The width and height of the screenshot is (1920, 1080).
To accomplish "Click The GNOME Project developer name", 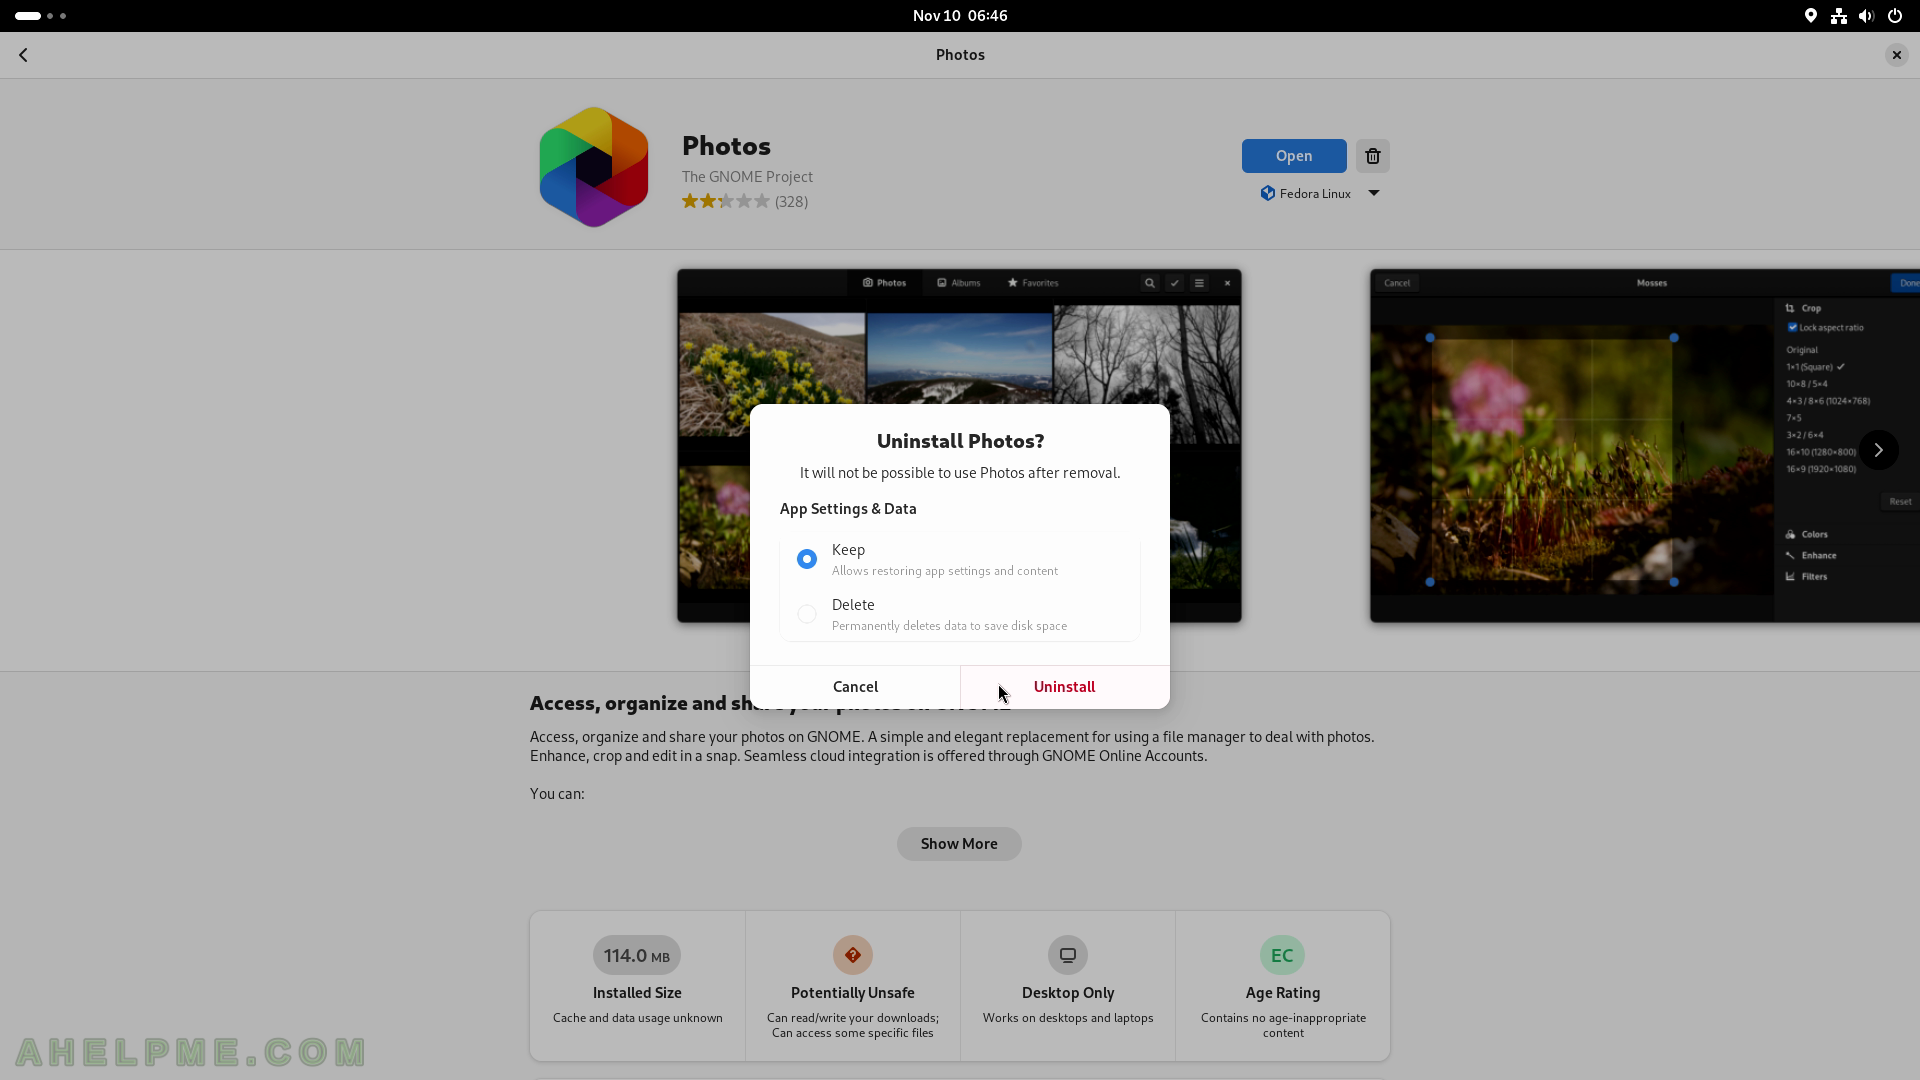I will (x=747, y=177).
